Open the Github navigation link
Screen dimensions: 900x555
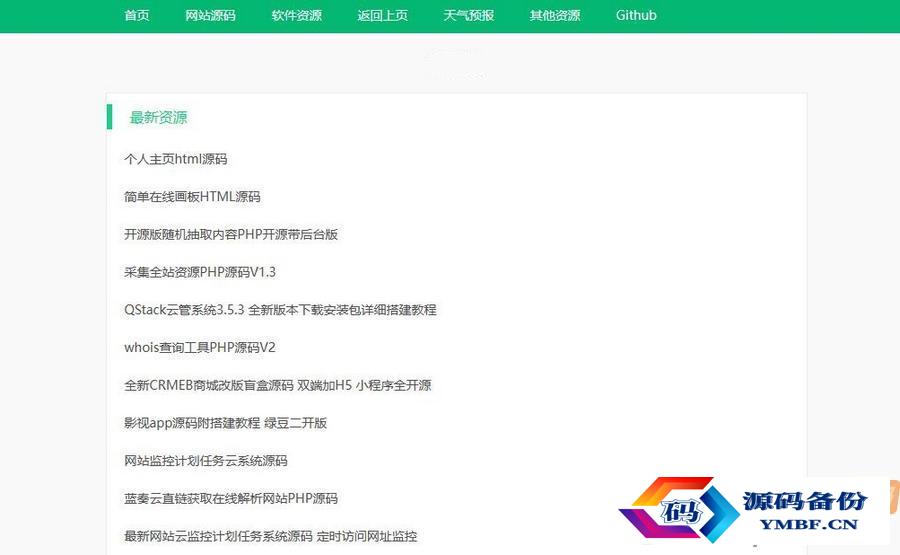point(636,15)
